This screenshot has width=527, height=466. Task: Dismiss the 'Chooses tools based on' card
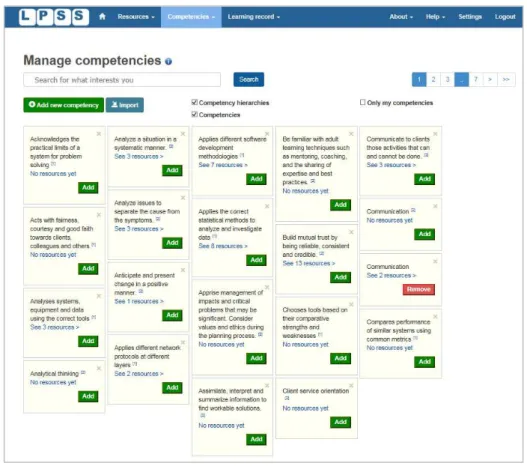[351, 304]
